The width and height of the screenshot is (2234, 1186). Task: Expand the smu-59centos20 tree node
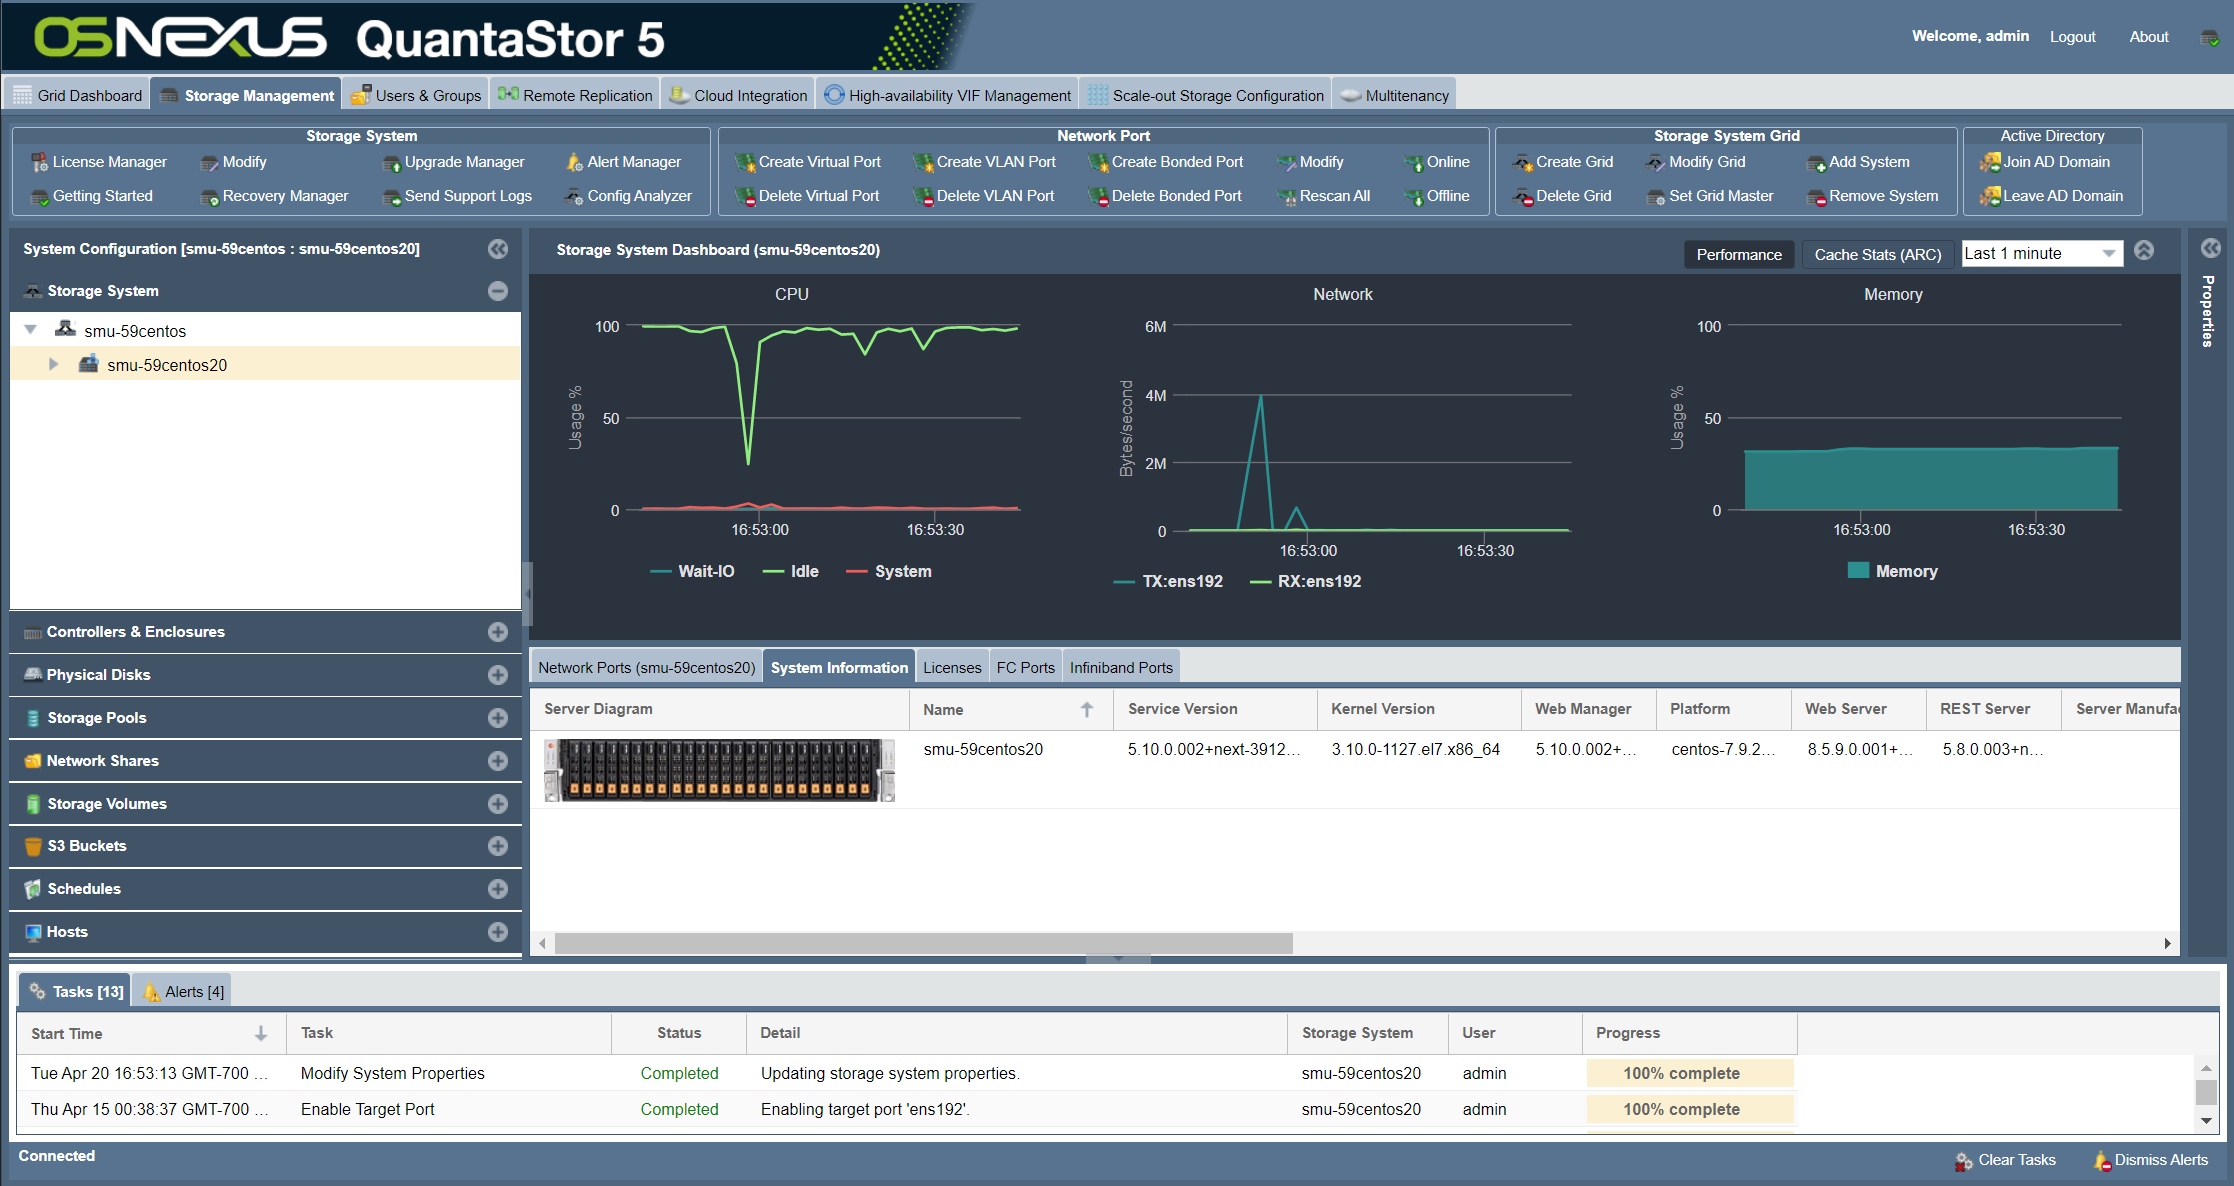click(54, 364)
